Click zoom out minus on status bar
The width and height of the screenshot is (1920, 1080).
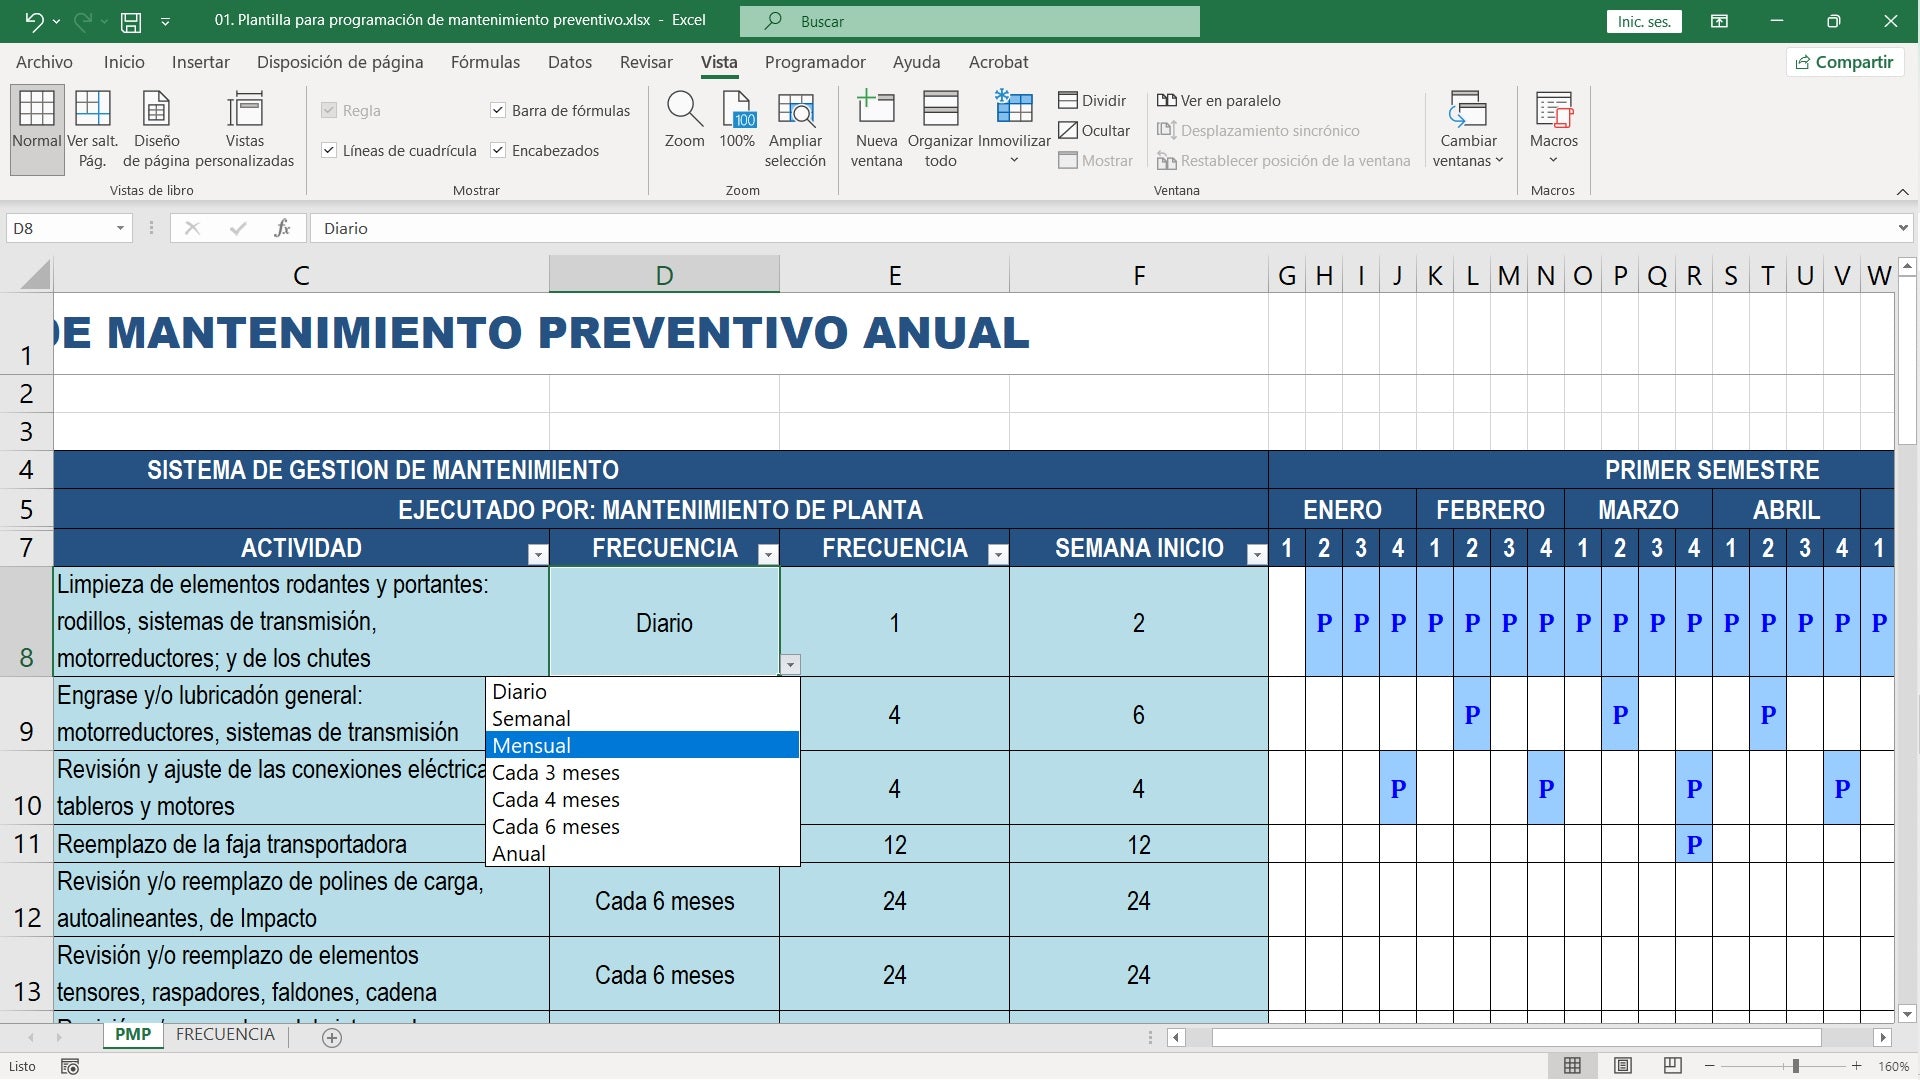[1710, 1066]
